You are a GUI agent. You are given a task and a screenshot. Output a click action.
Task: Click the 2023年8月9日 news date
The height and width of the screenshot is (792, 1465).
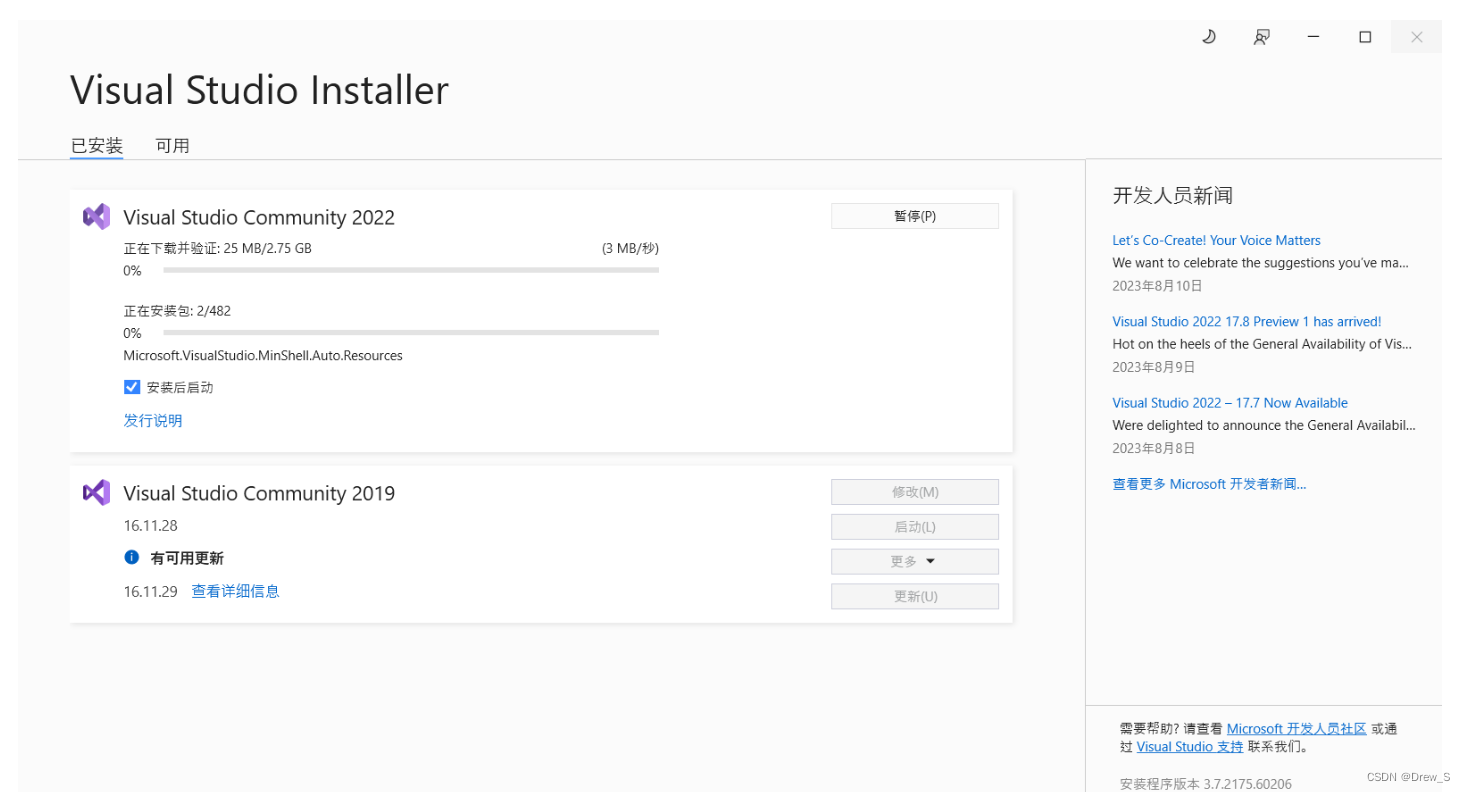click(x=1154, y=367)
